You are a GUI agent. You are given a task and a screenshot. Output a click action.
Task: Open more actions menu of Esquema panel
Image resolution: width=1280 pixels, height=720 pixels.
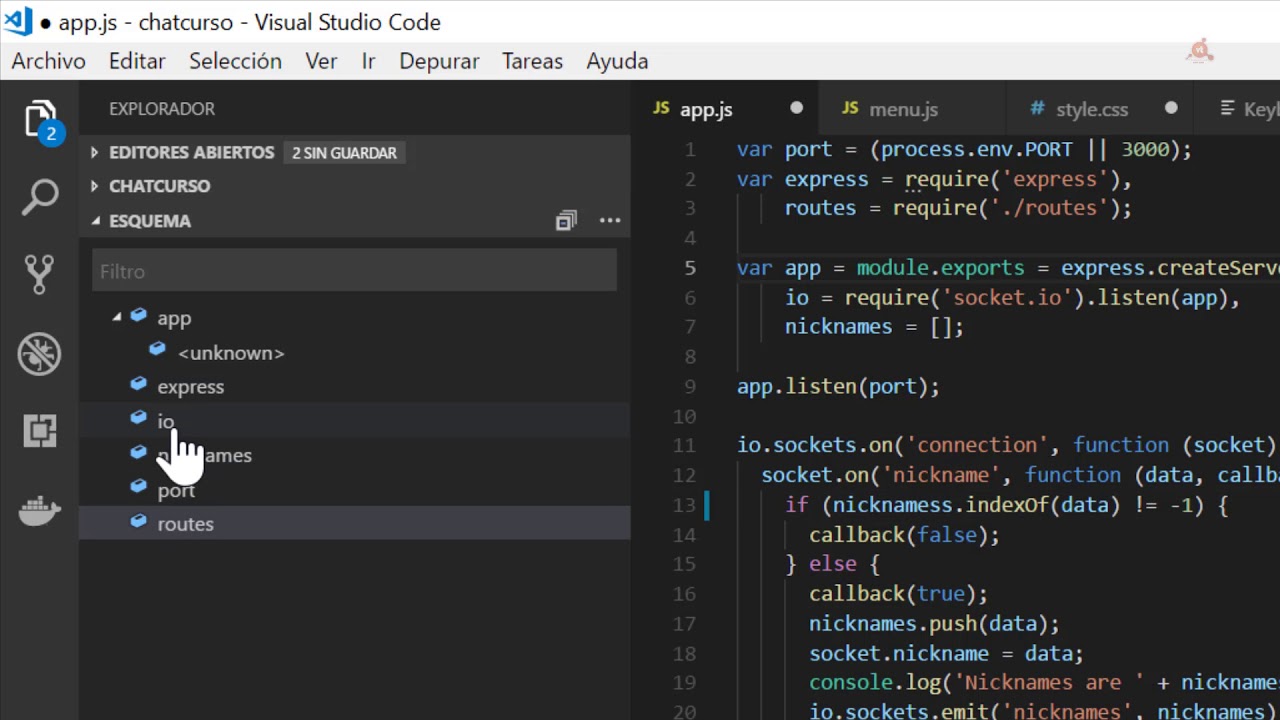tap(610, 221)
